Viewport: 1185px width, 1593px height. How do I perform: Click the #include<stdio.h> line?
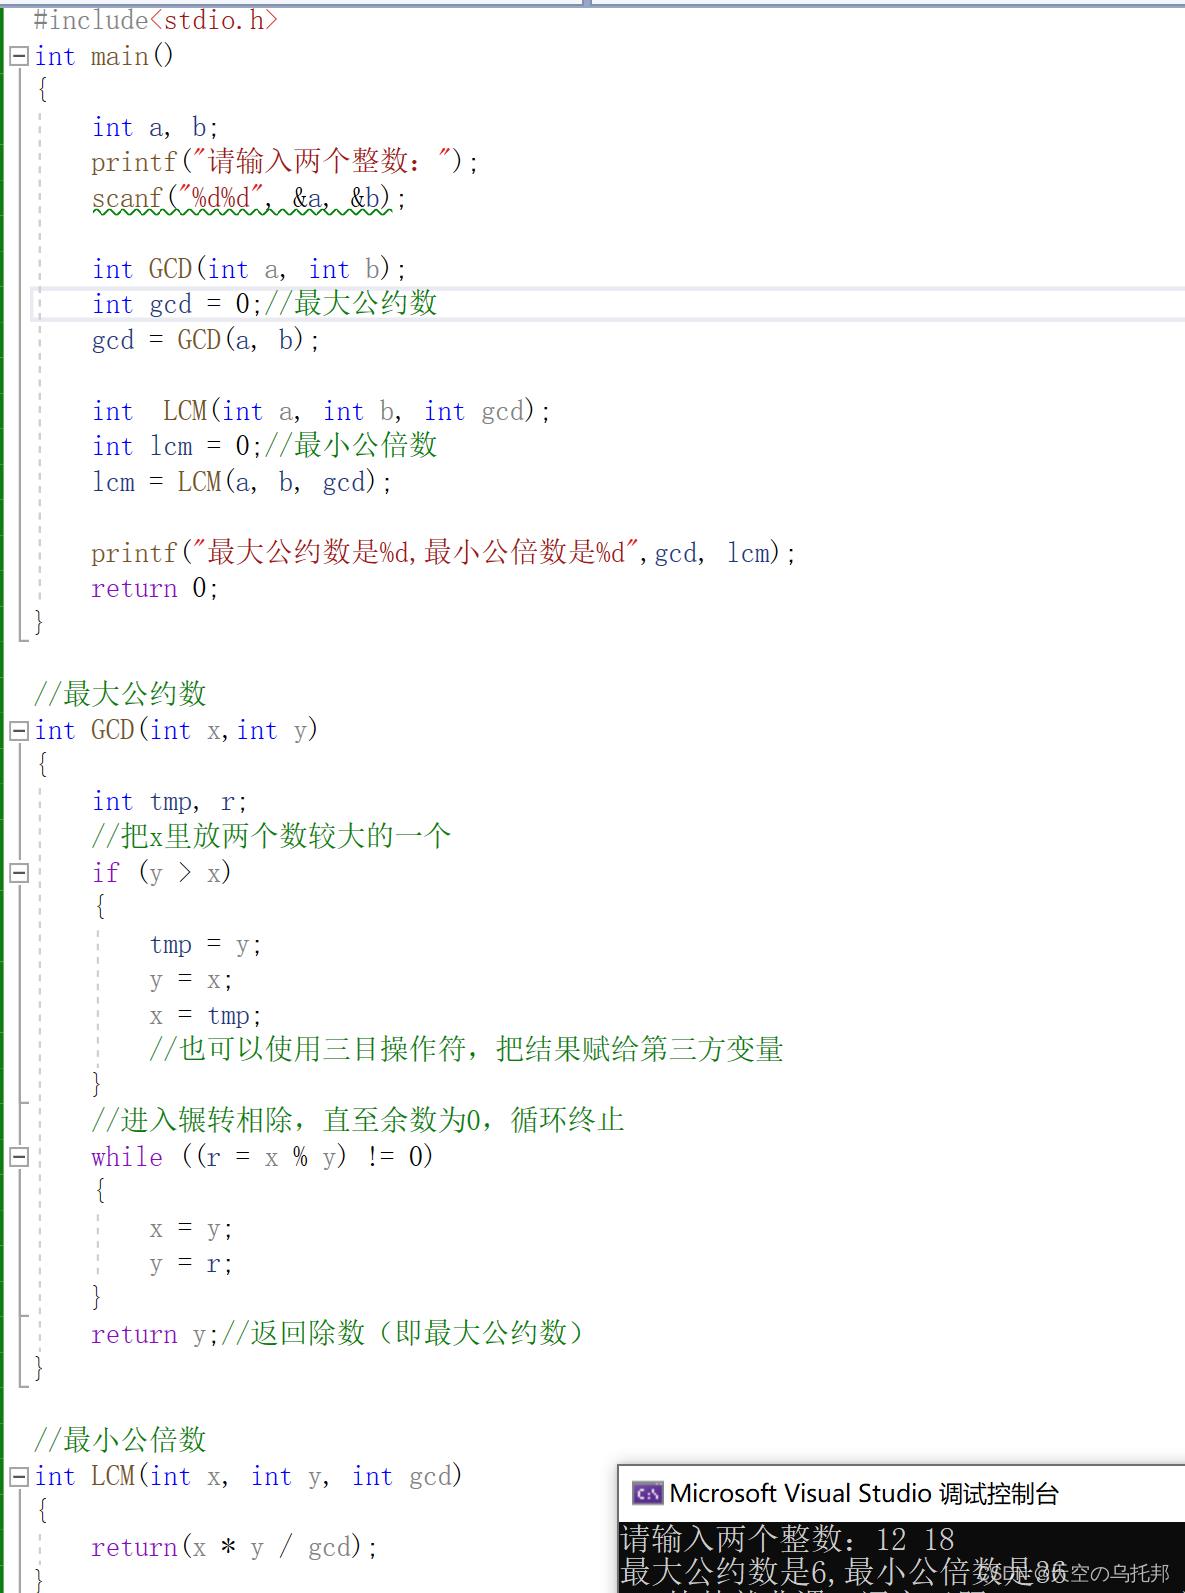tap(155, 20)
